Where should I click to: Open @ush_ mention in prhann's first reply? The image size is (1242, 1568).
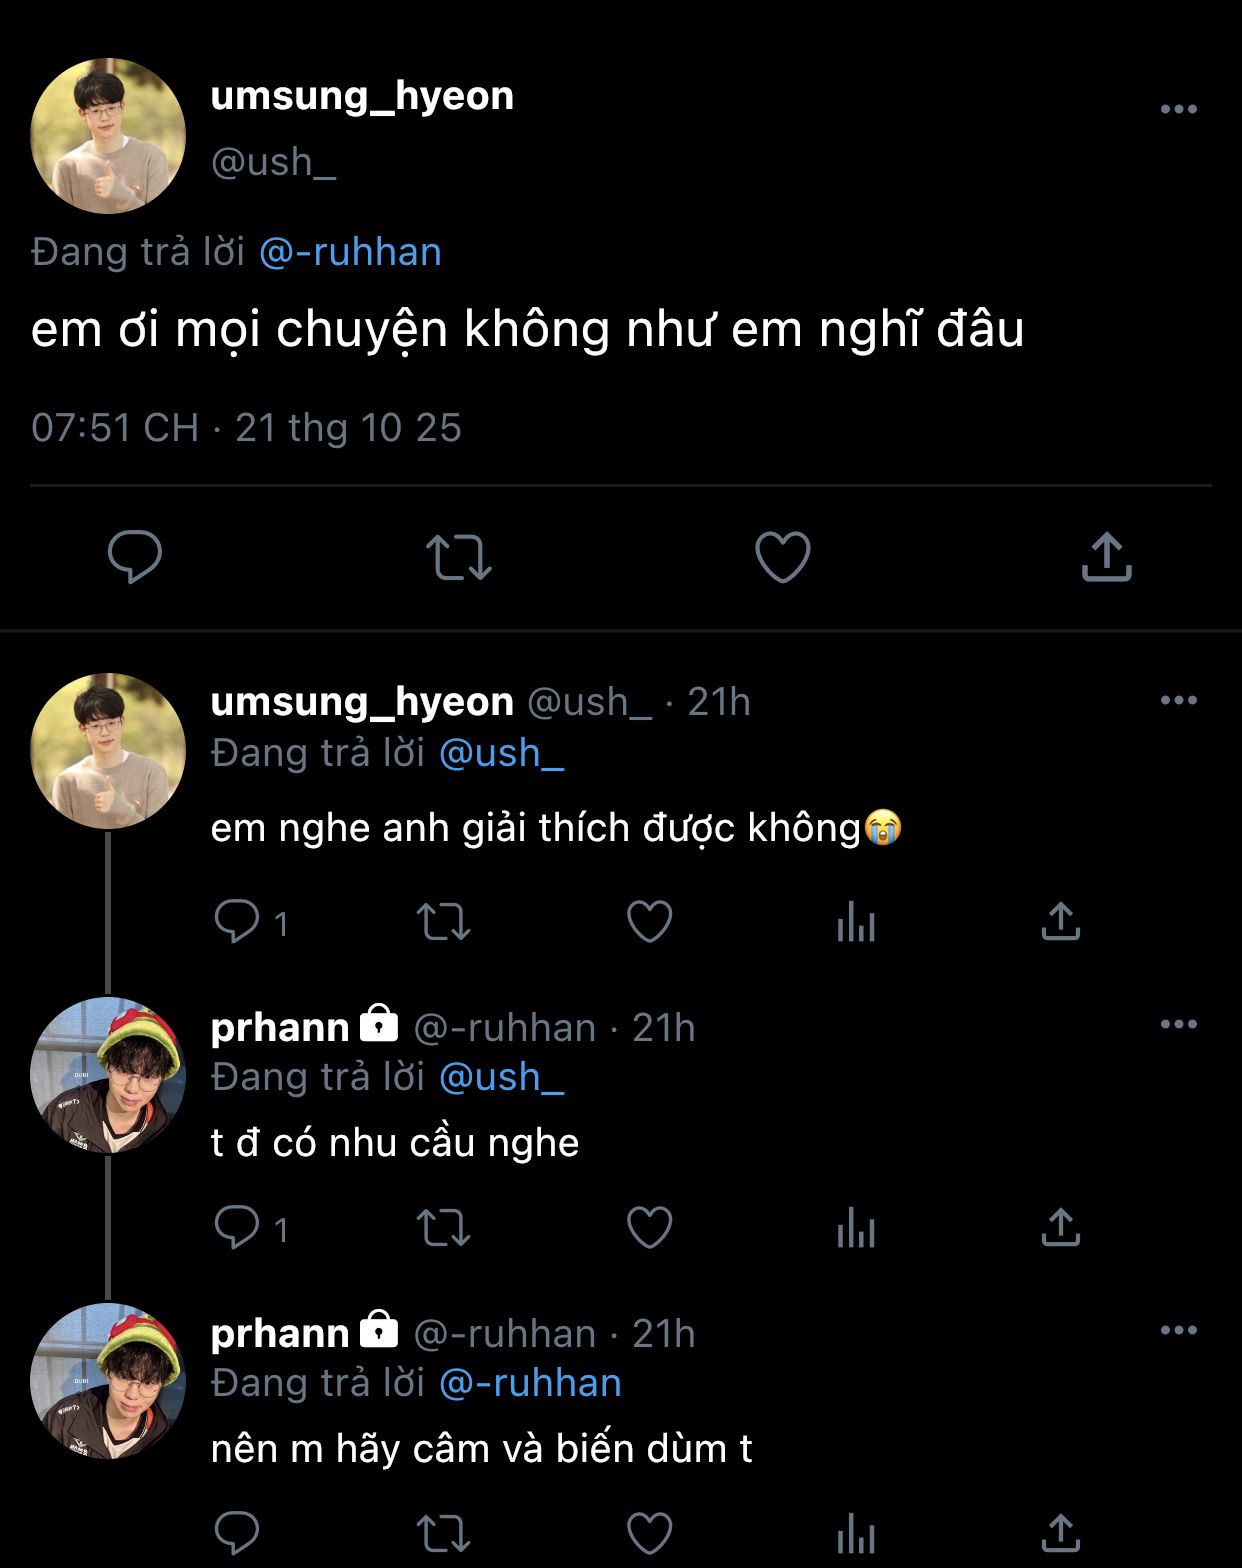click(x=502, y=1077)
